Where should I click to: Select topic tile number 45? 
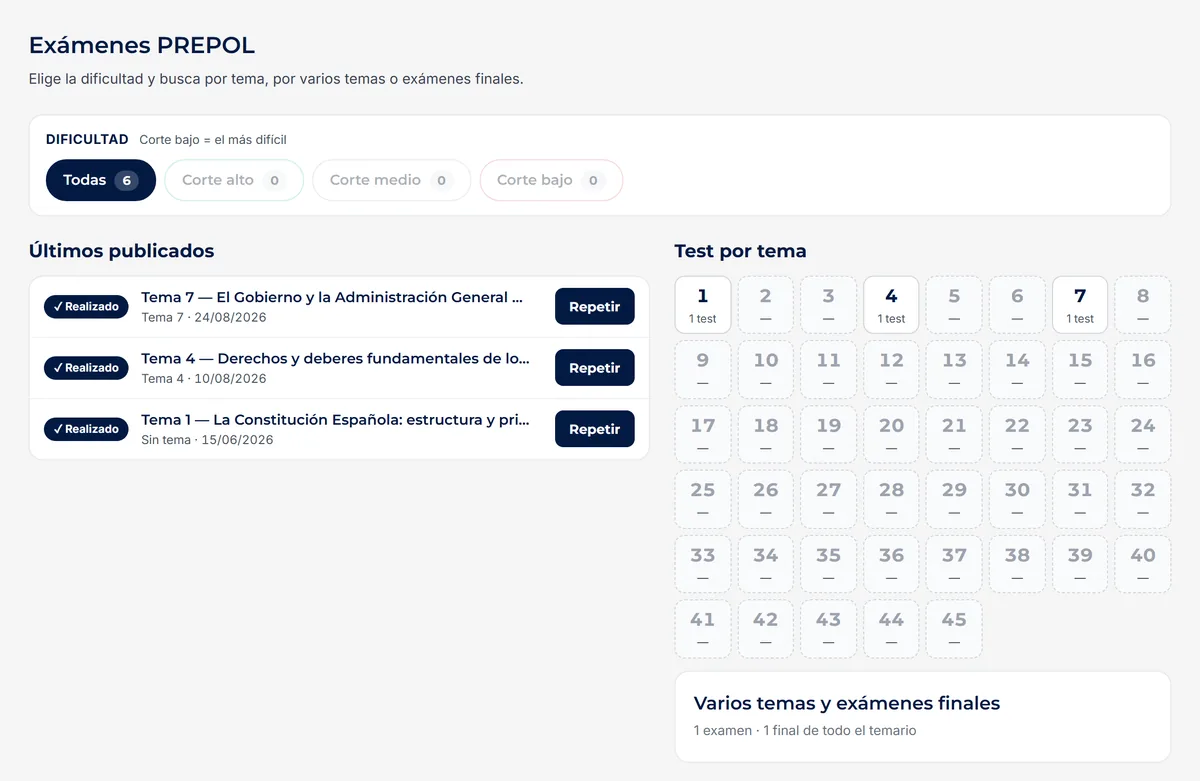point(954,630)
